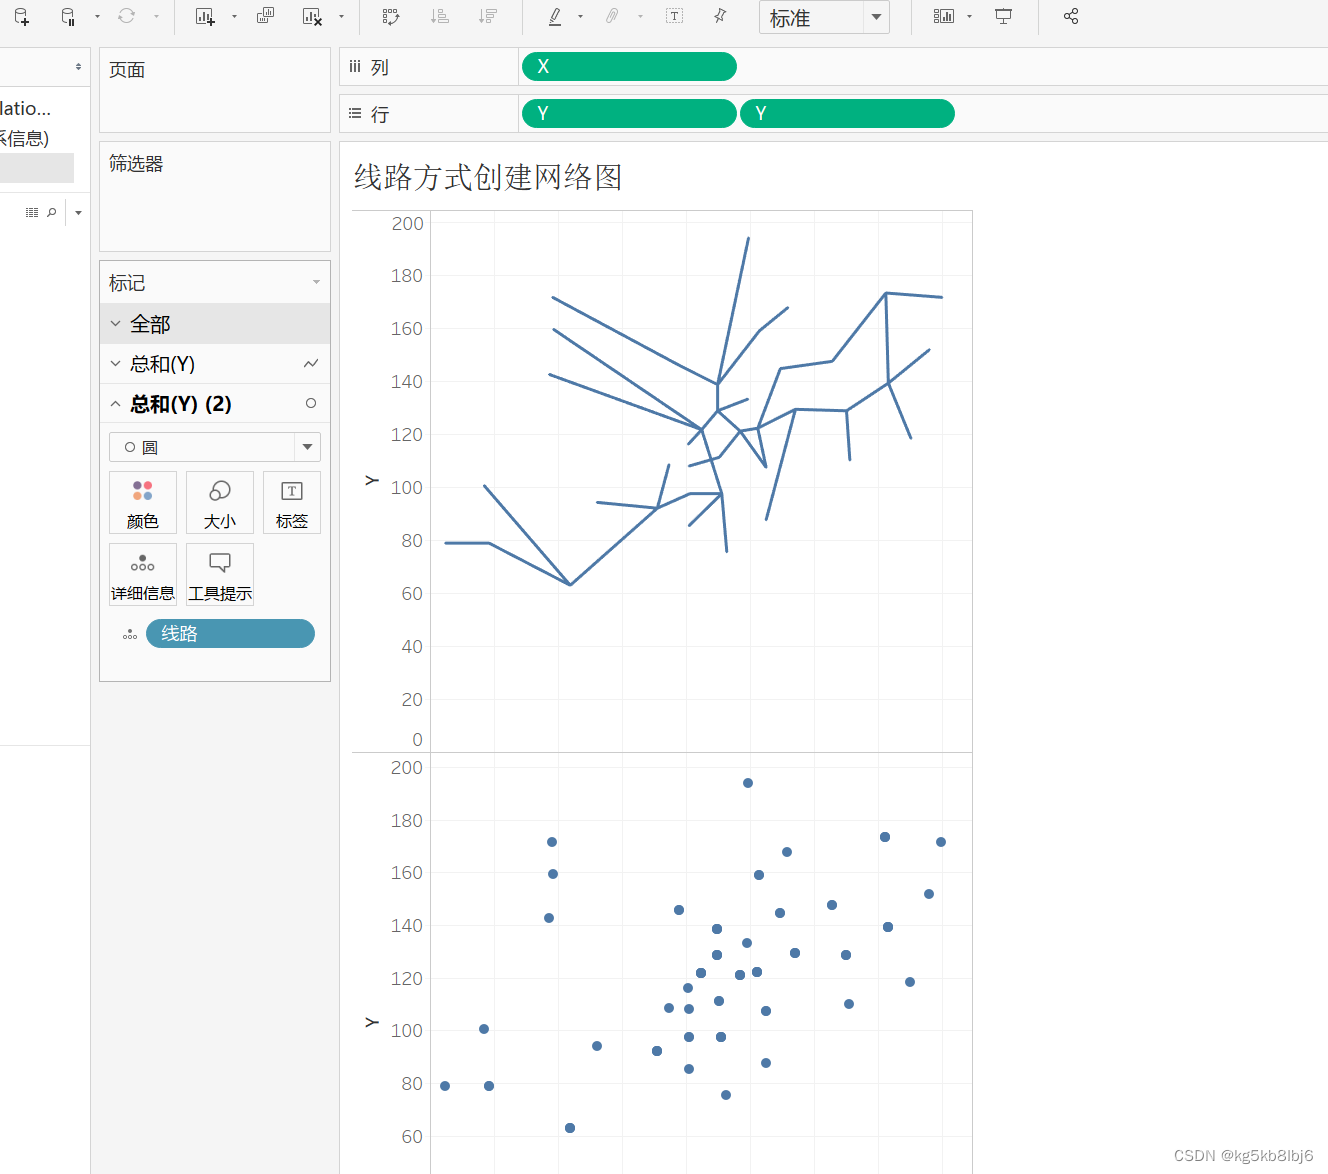Image resolution: width=1328 pixels, height=1174 pixels.
Task: Click the pause auto updates icon
Action: (68, 16)
